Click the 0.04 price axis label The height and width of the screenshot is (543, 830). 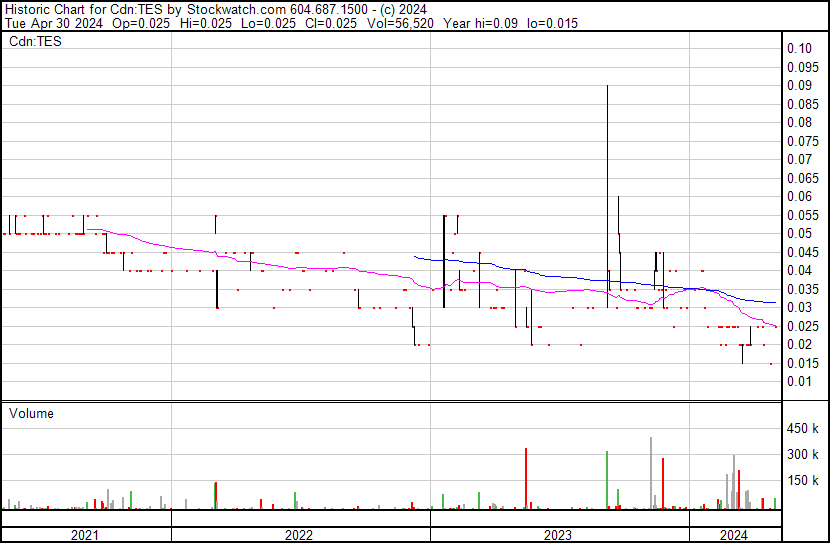click(799, 271)
